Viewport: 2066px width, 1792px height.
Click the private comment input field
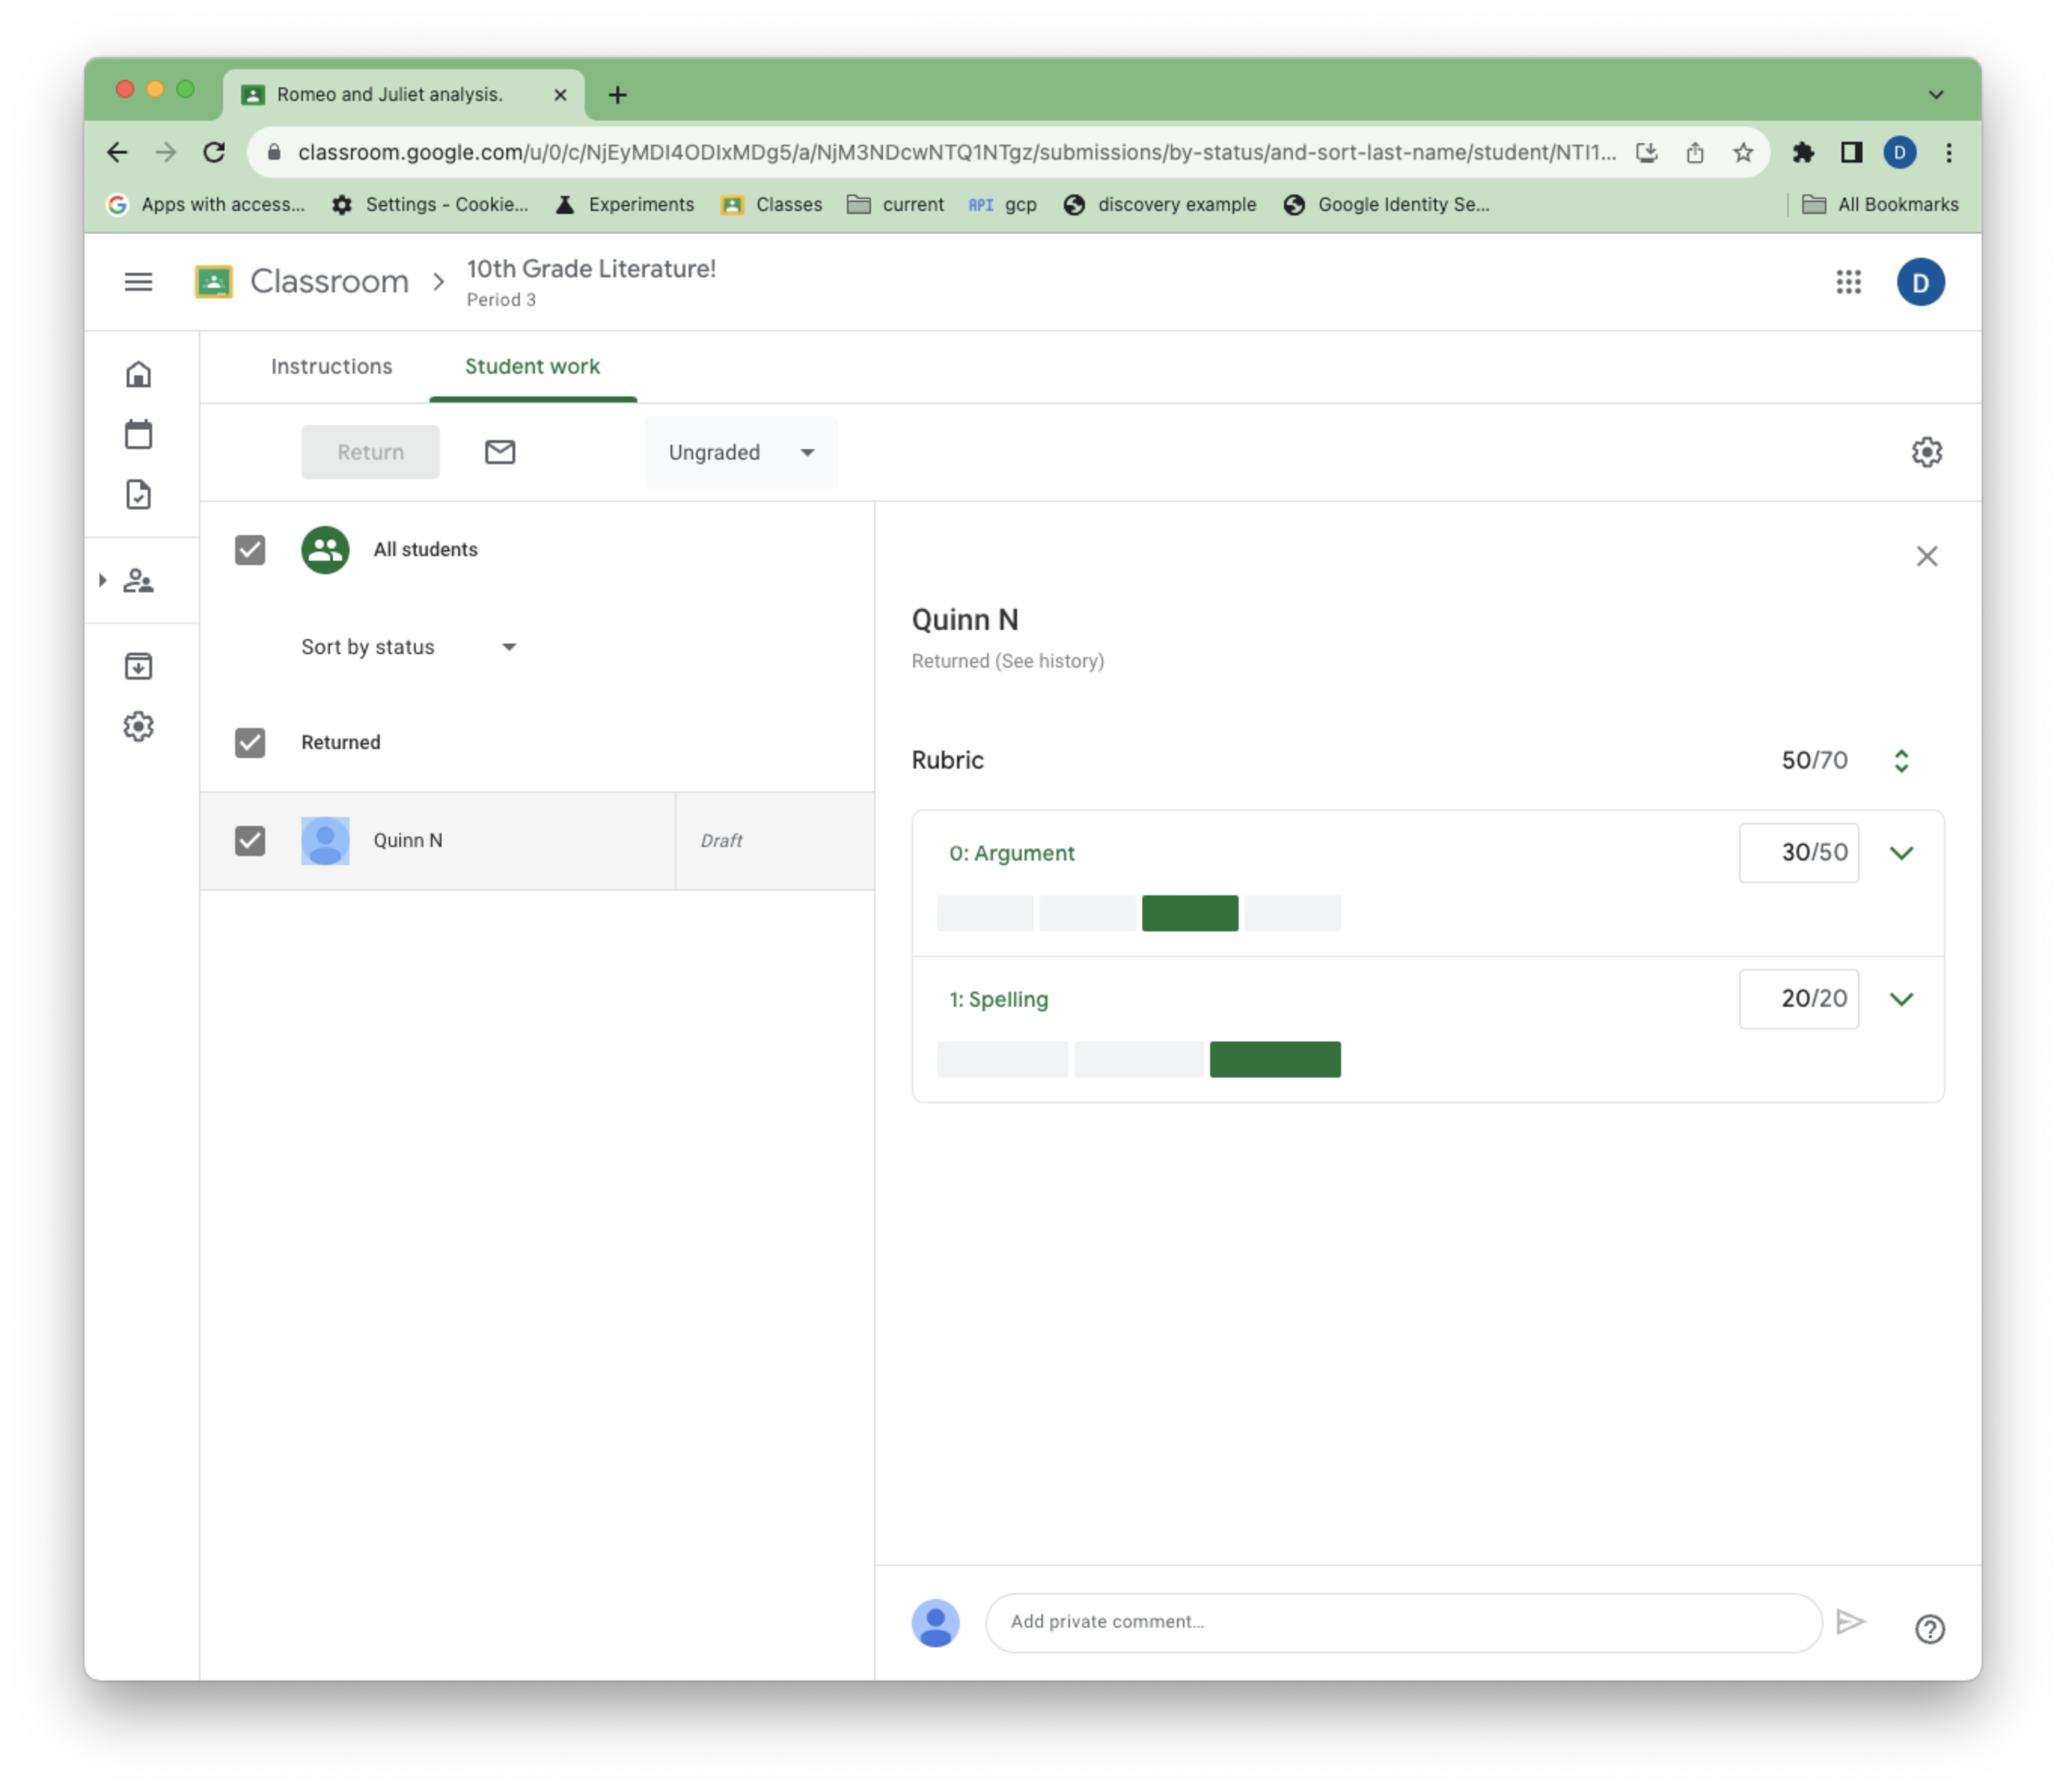point(1405,1620)
